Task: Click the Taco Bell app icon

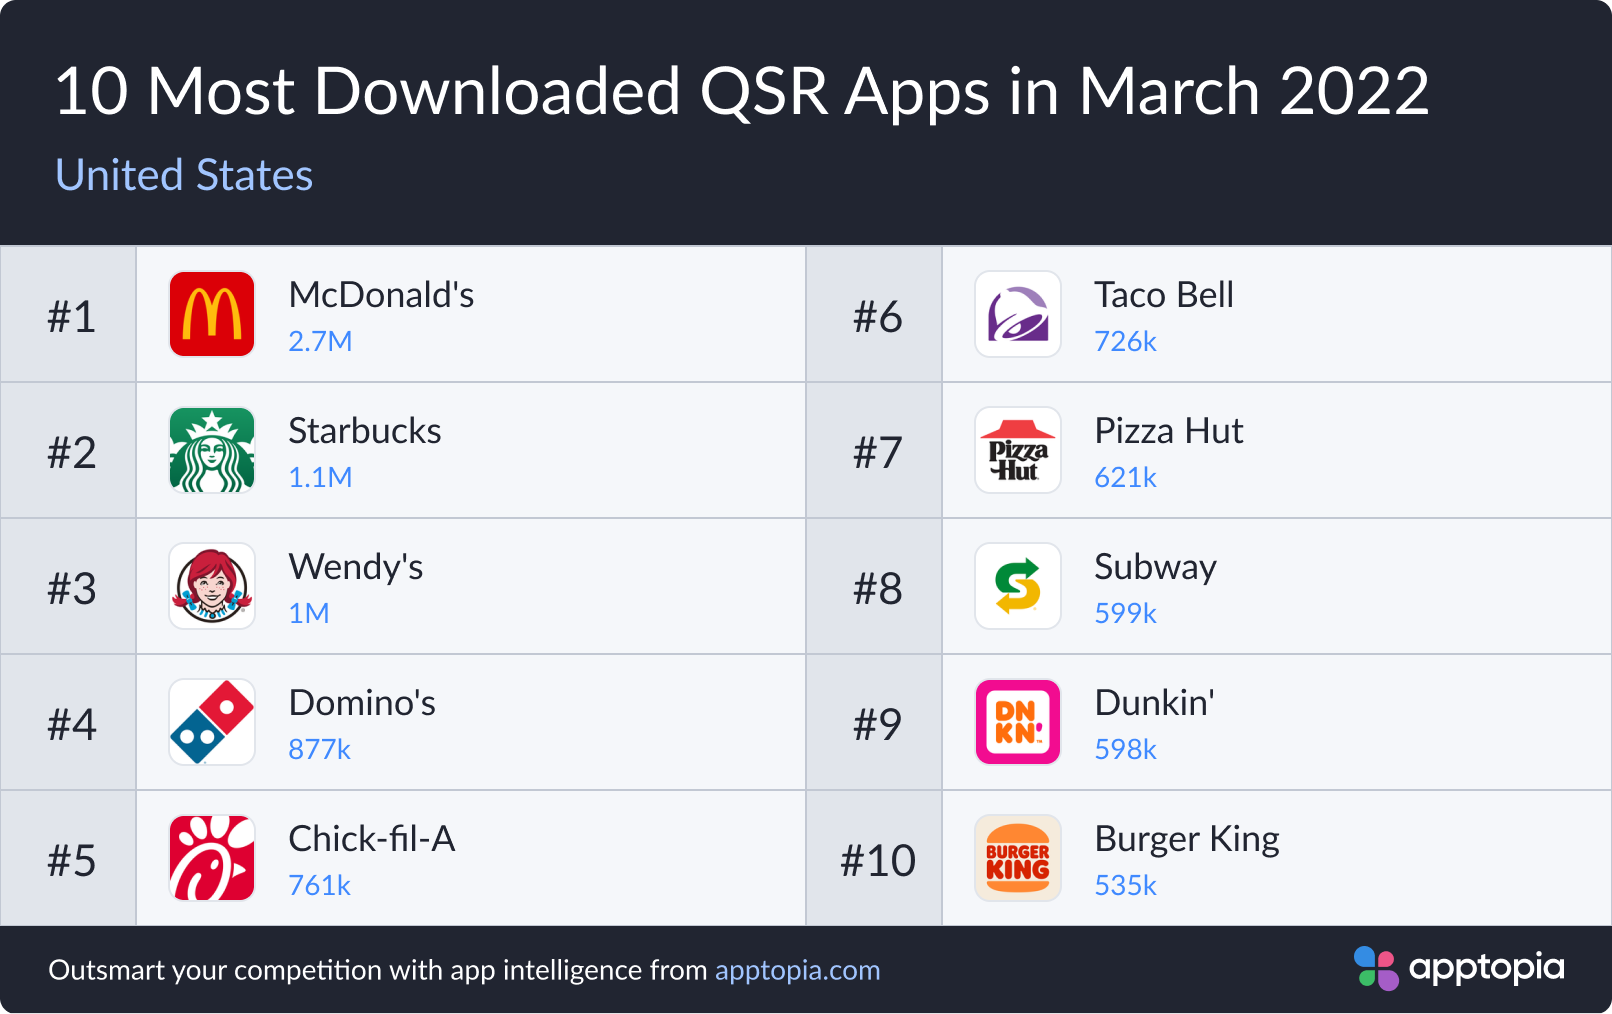Action: (1018, 314)
